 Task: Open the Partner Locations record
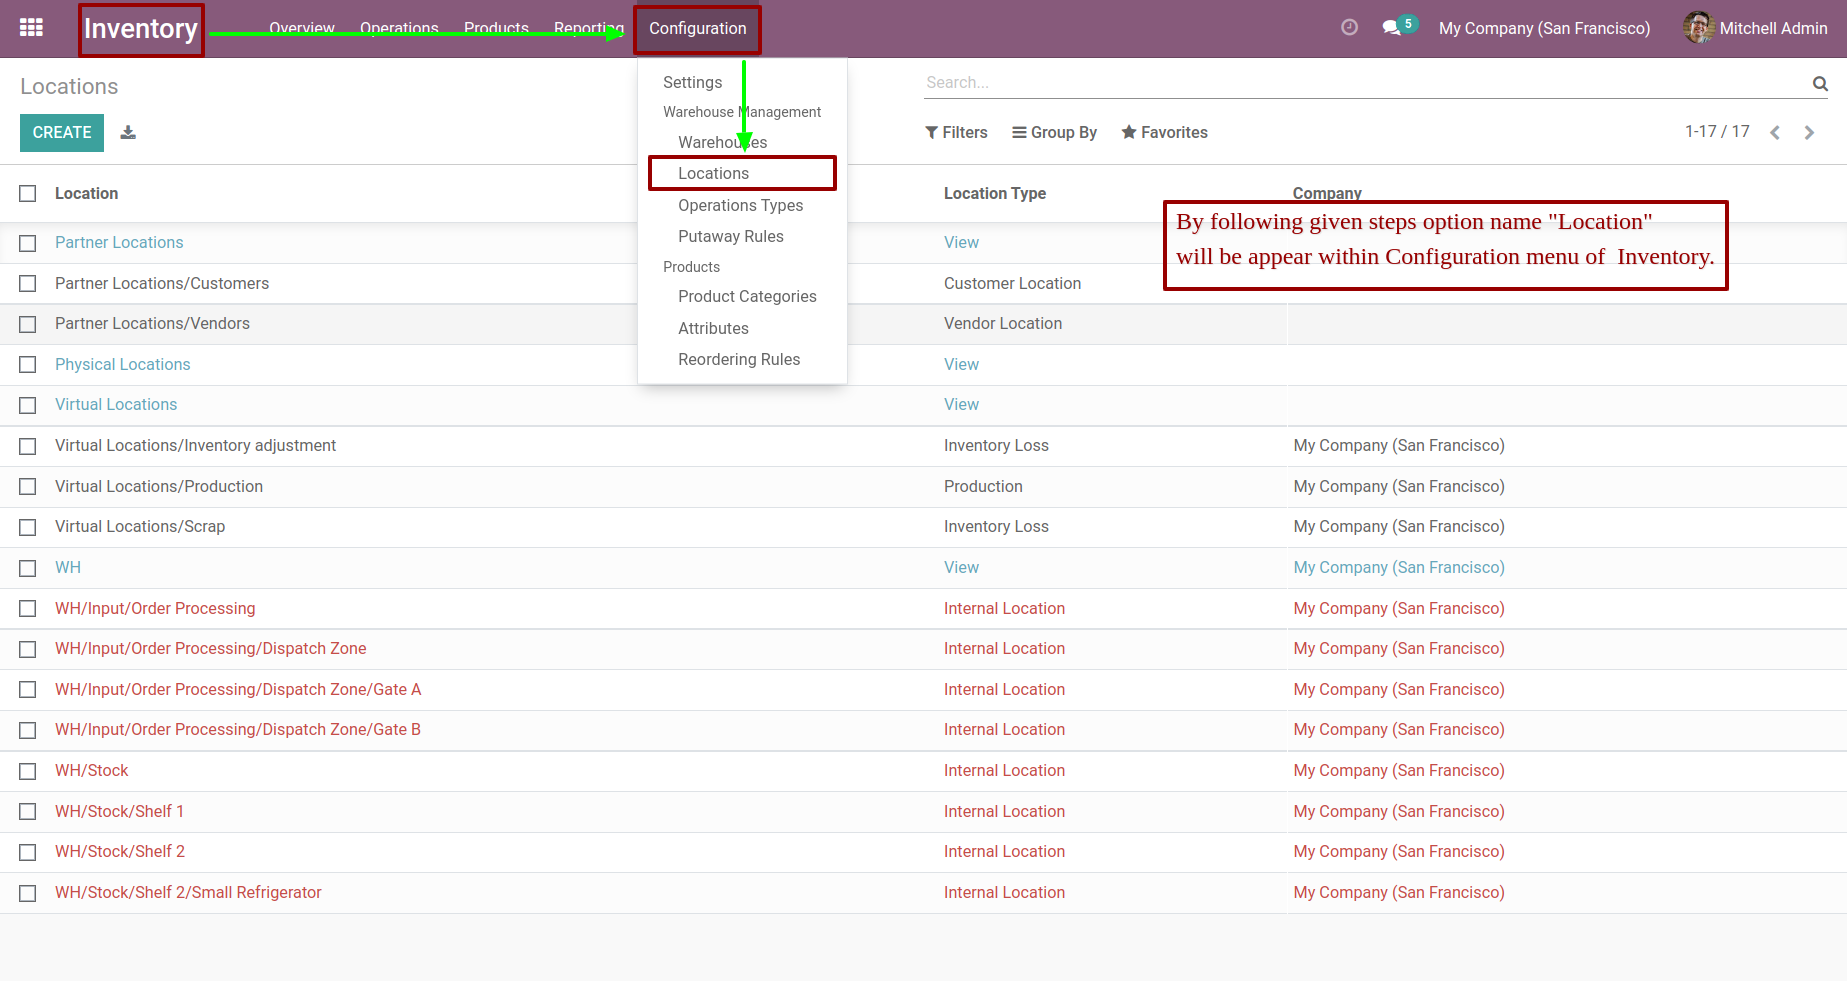[x=119, y=242]
